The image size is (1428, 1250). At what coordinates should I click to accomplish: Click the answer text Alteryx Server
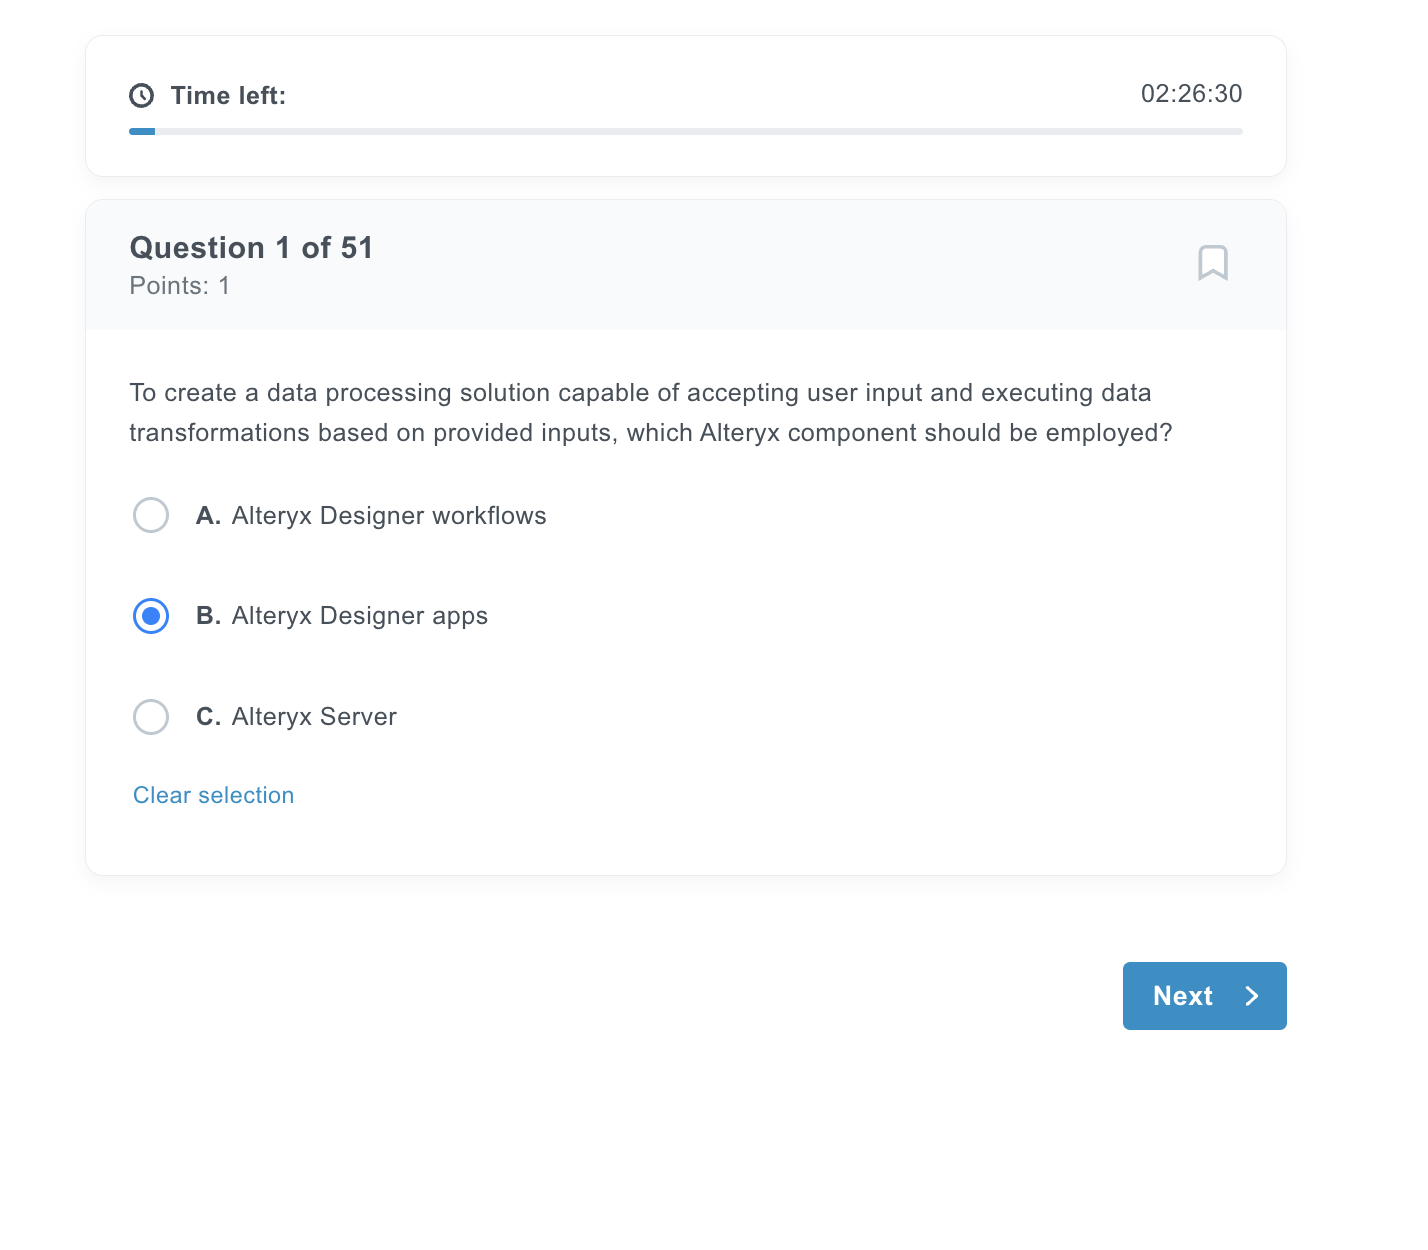tap(313, 717)
